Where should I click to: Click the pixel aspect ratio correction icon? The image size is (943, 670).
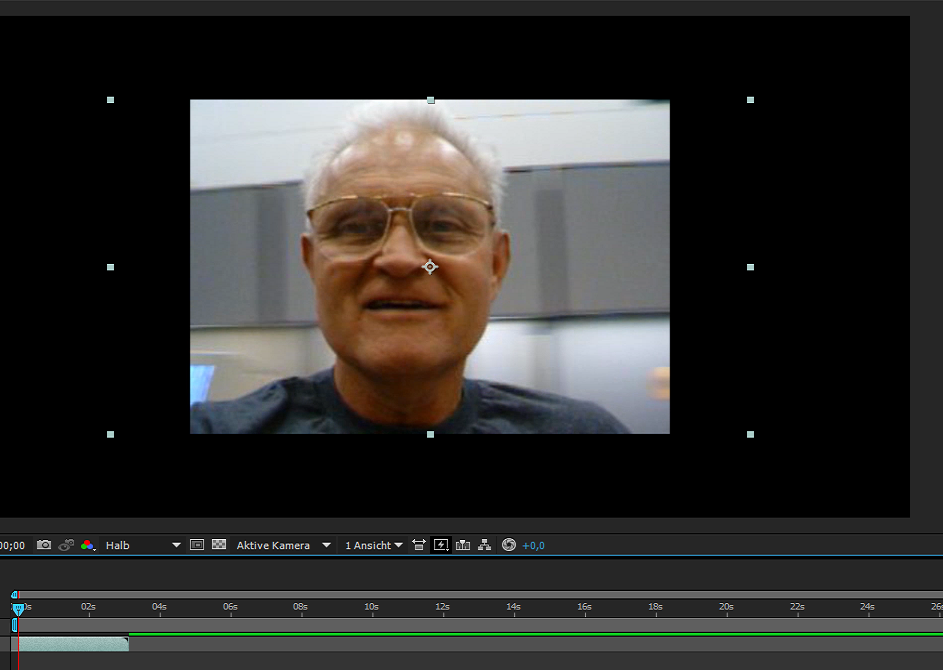point(419,545)
